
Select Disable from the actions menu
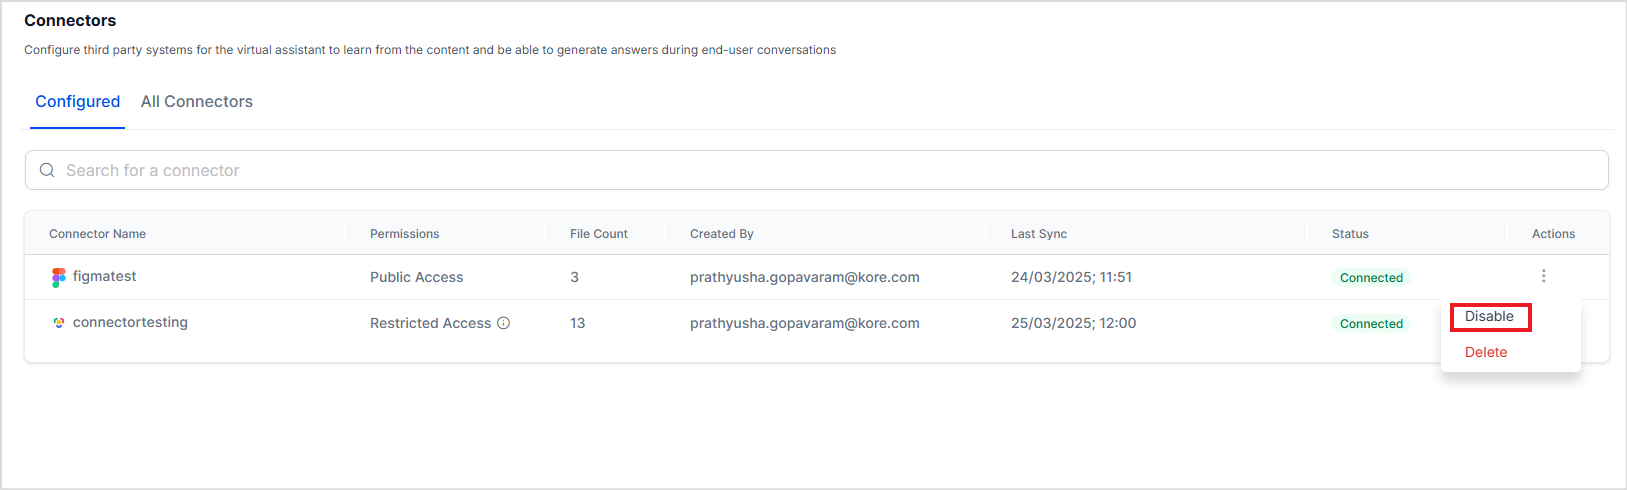click(x=1489, y=317)
